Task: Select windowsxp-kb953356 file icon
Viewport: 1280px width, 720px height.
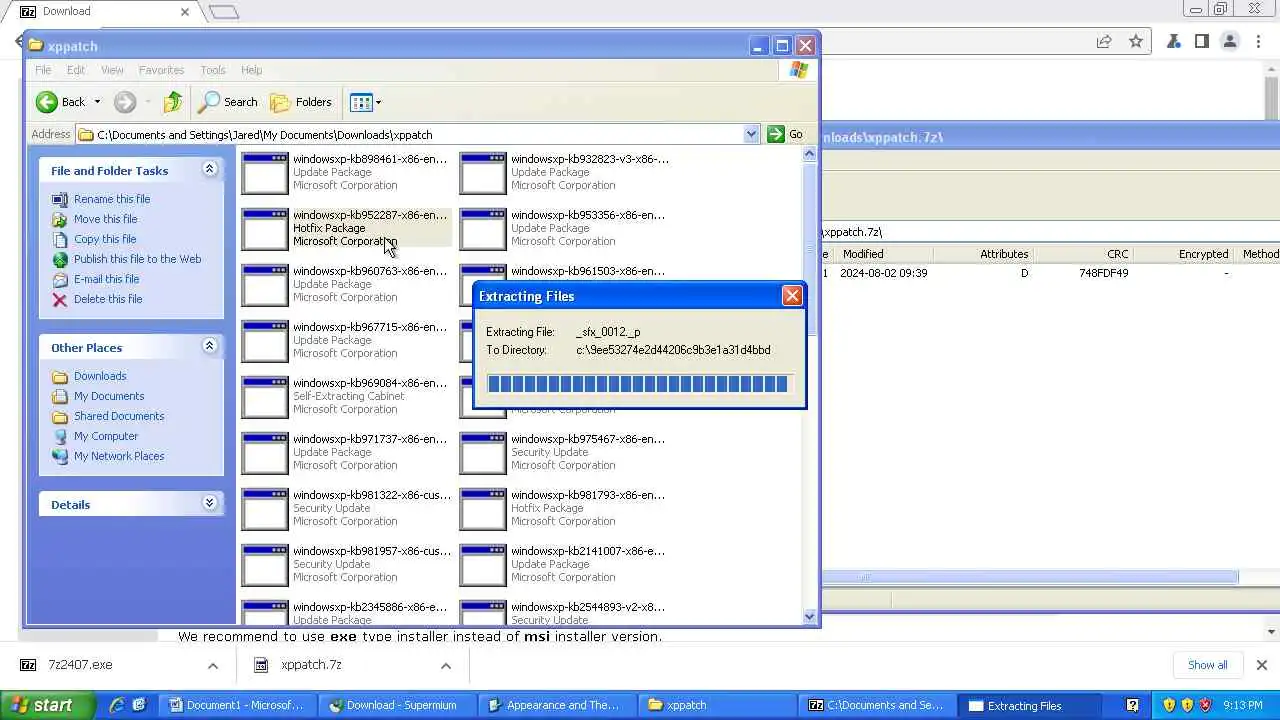Action: point(483,229)
